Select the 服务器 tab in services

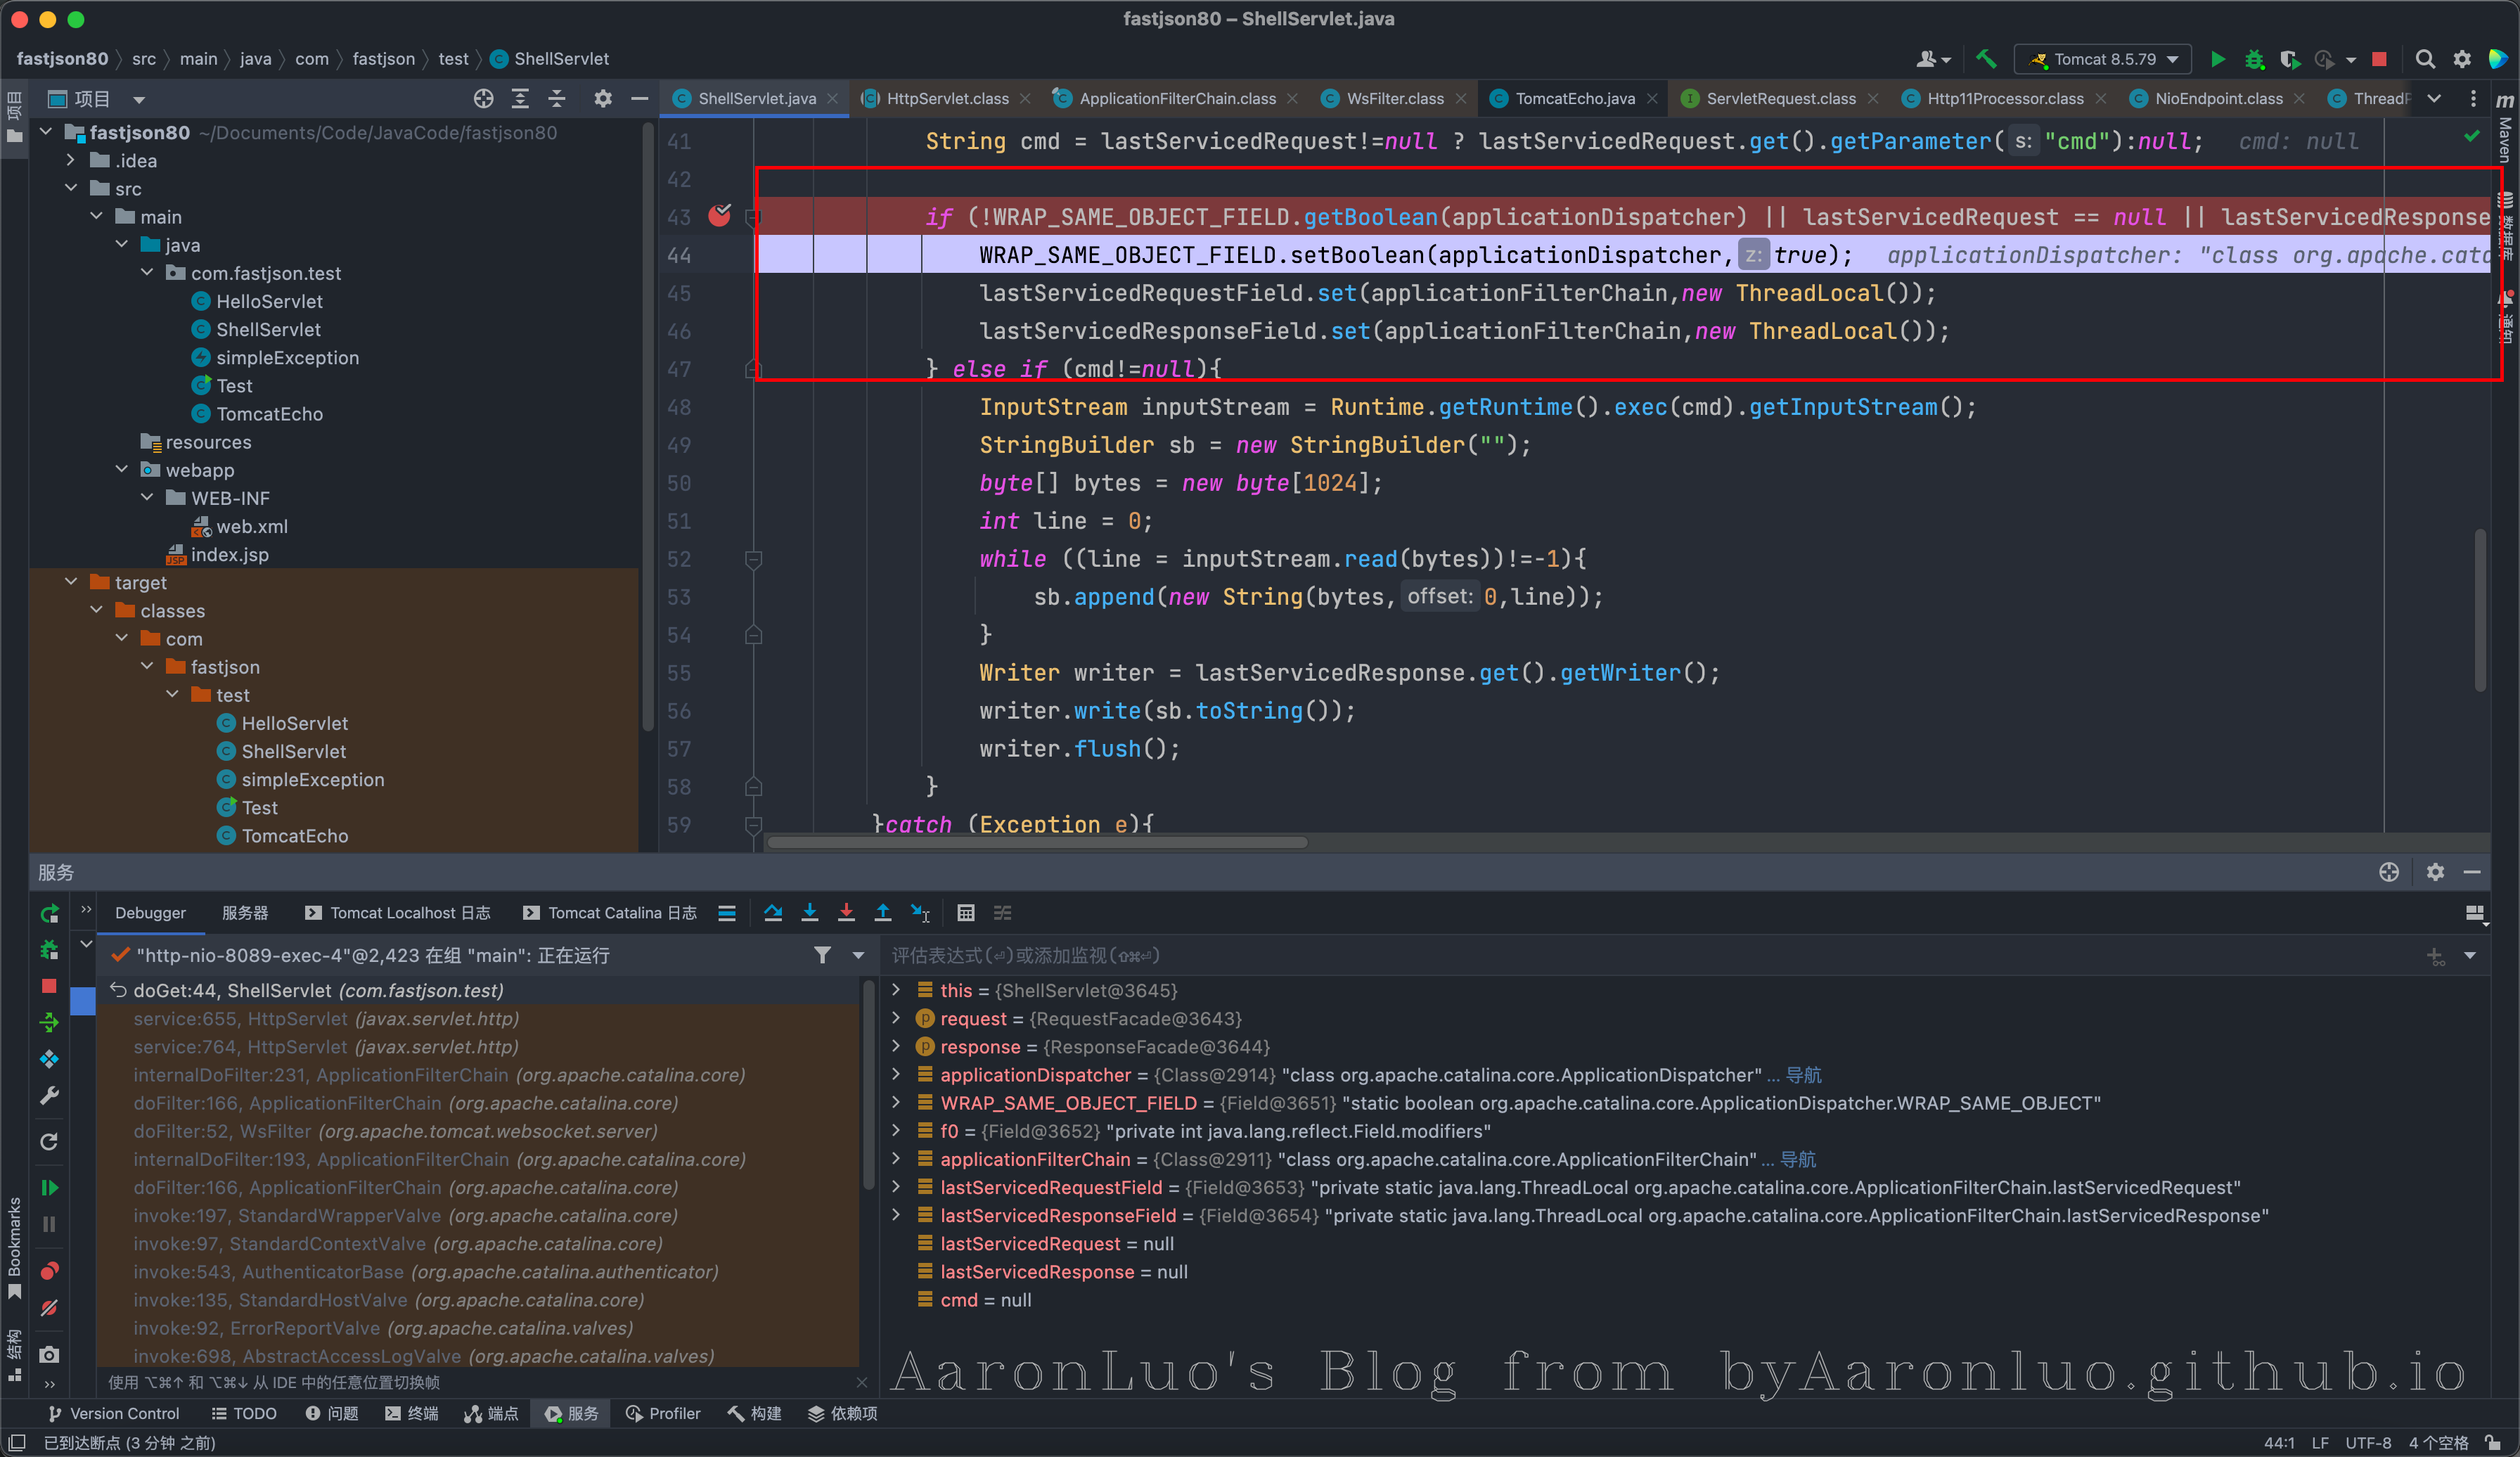pos(245,913)
